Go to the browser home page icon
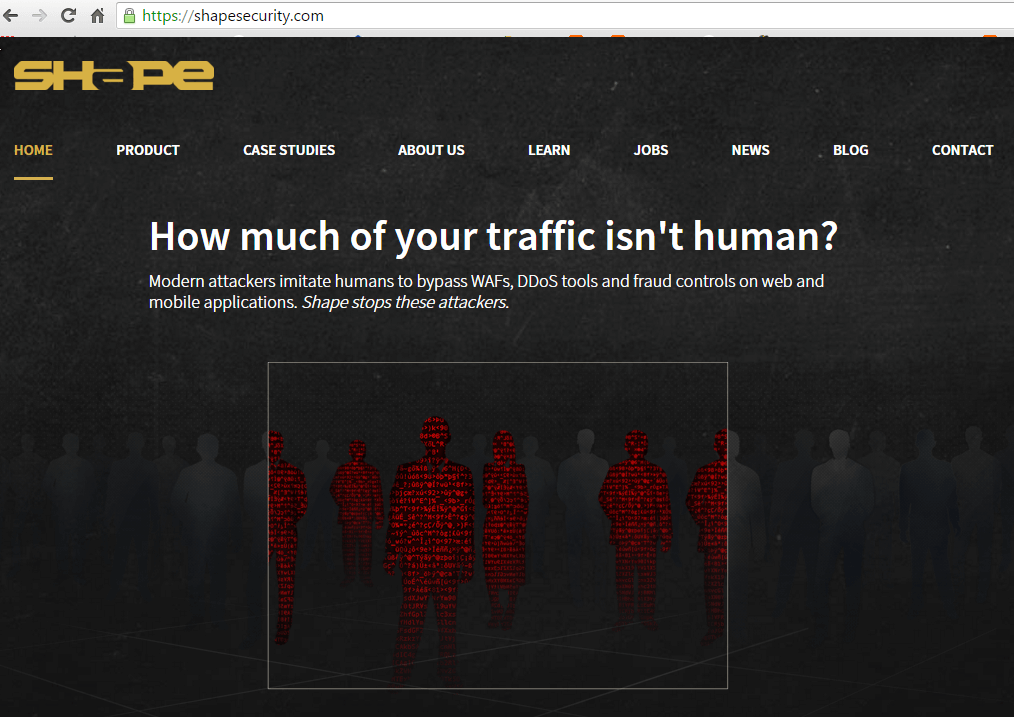Image resolution: width=1014 pixels, height=717 pixels. pyautogui.click(x=97, y=16)
